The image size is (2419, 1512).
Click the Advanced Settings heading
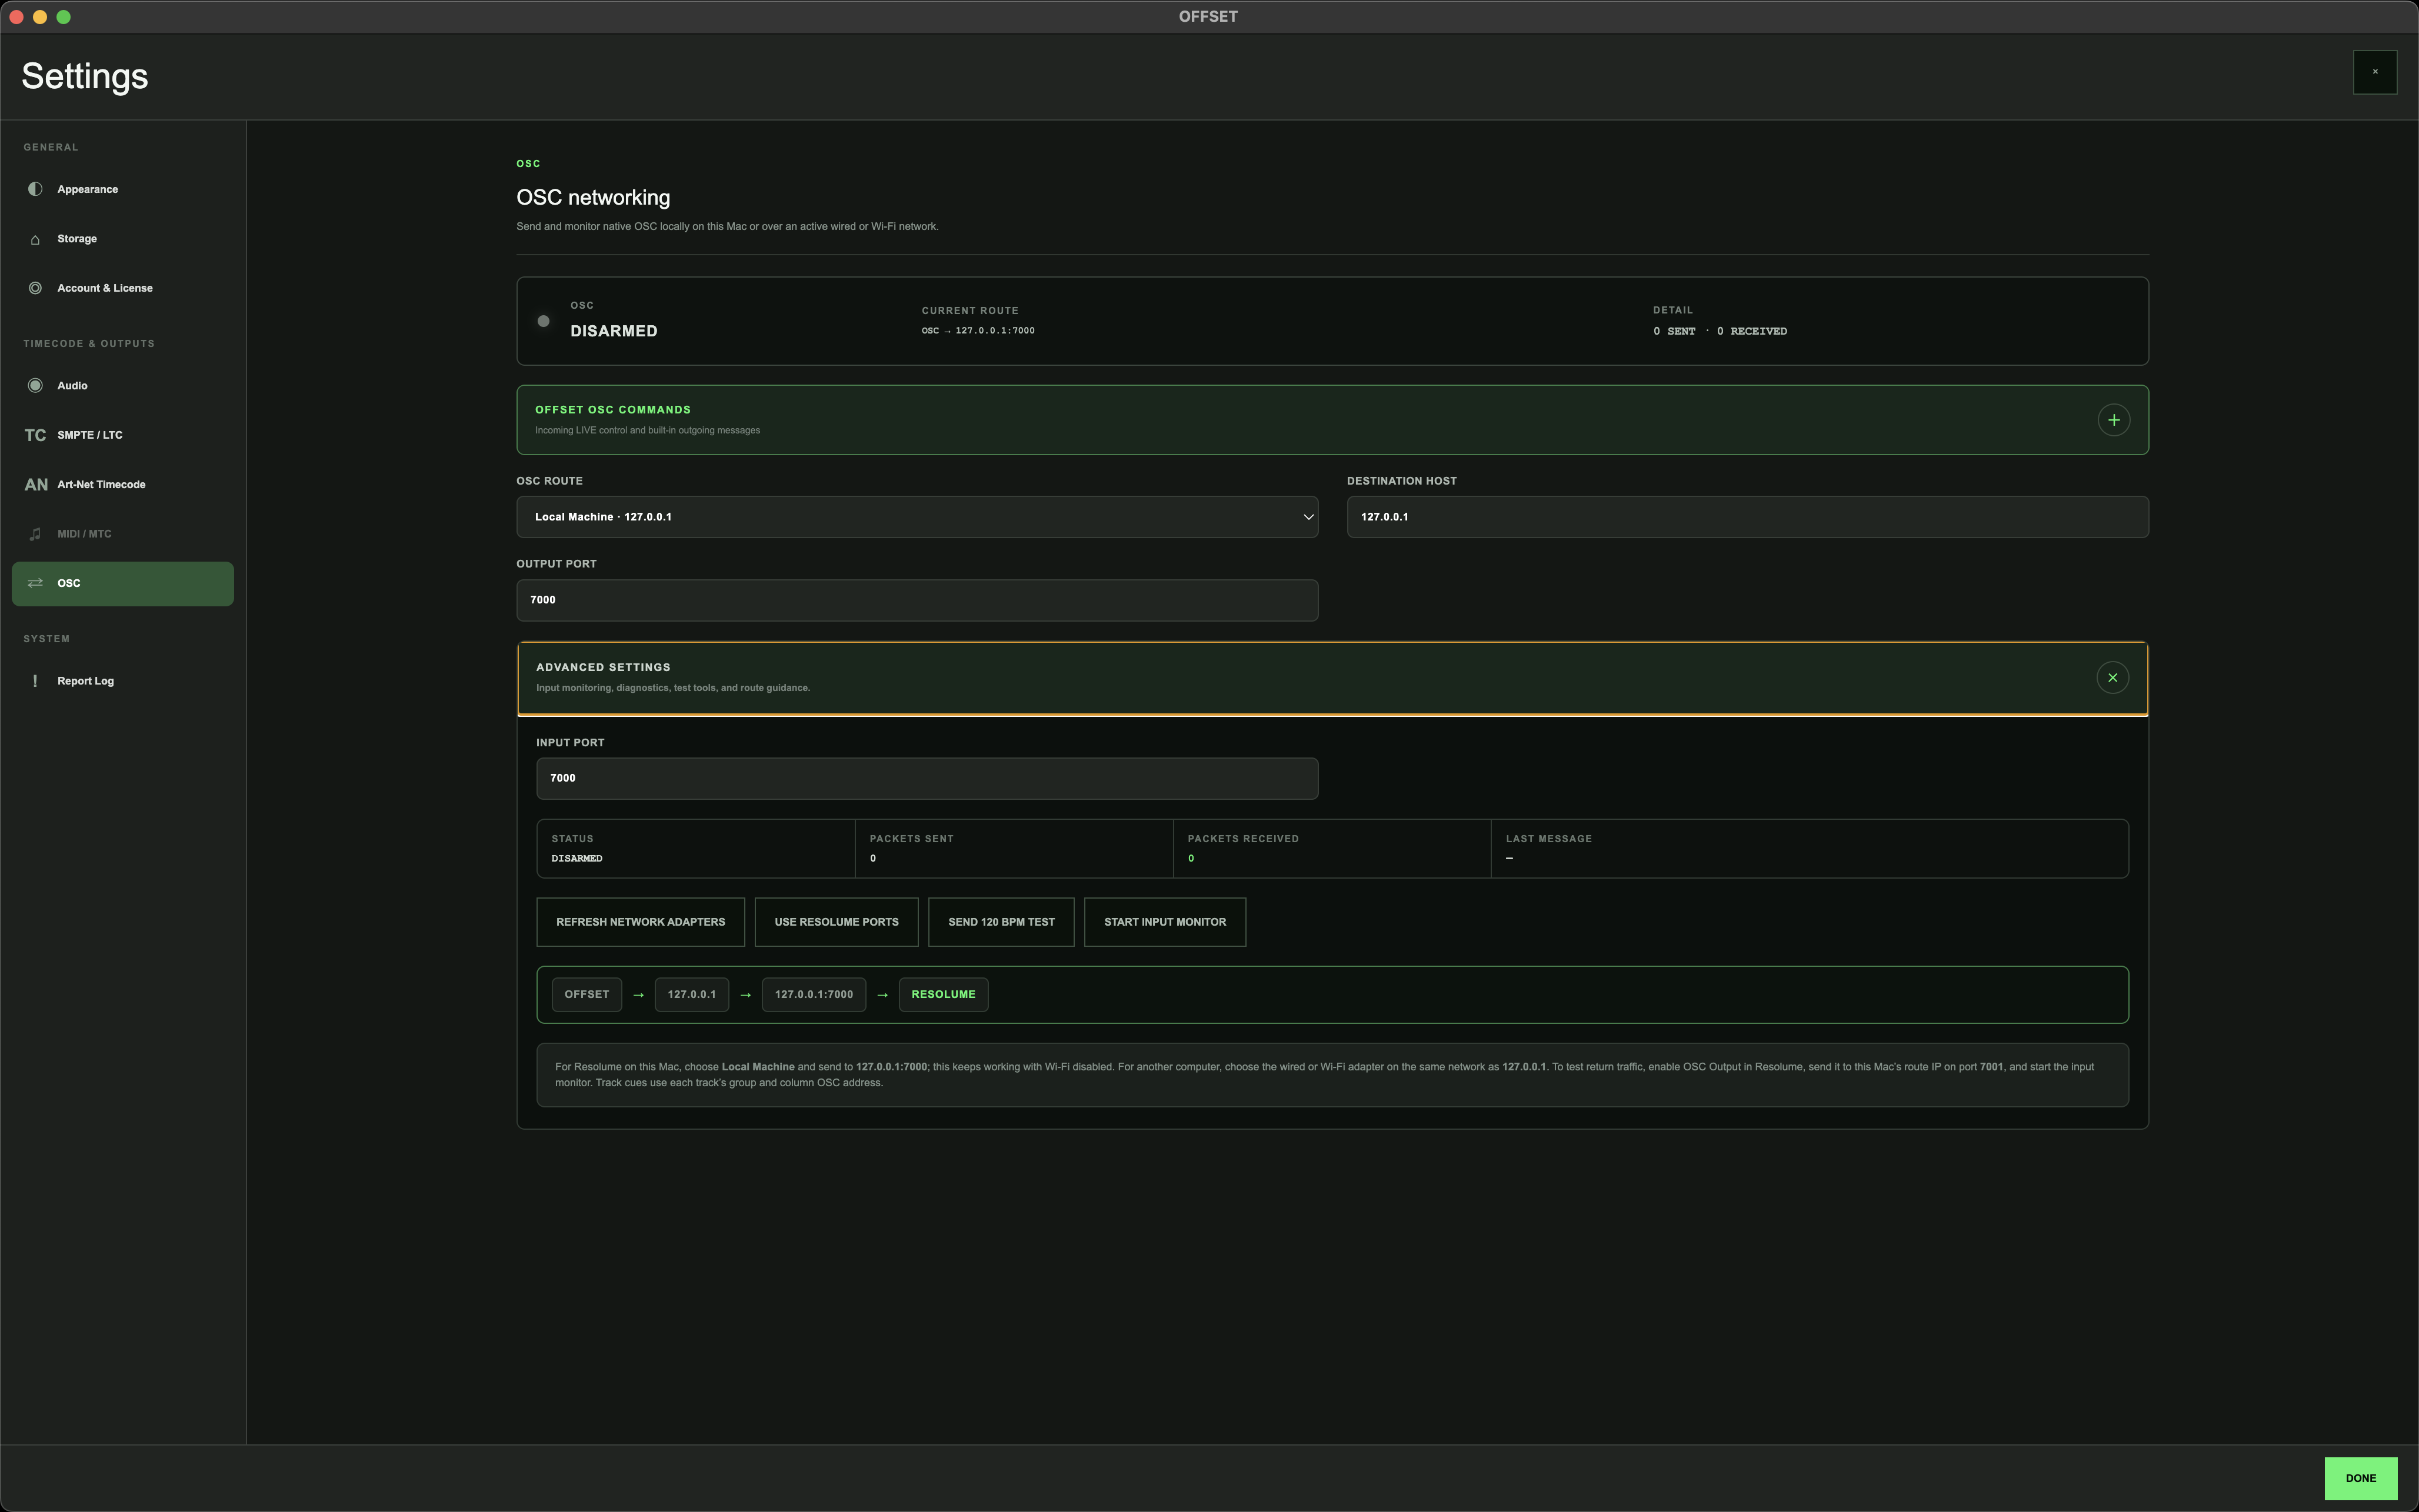(603, 667)
